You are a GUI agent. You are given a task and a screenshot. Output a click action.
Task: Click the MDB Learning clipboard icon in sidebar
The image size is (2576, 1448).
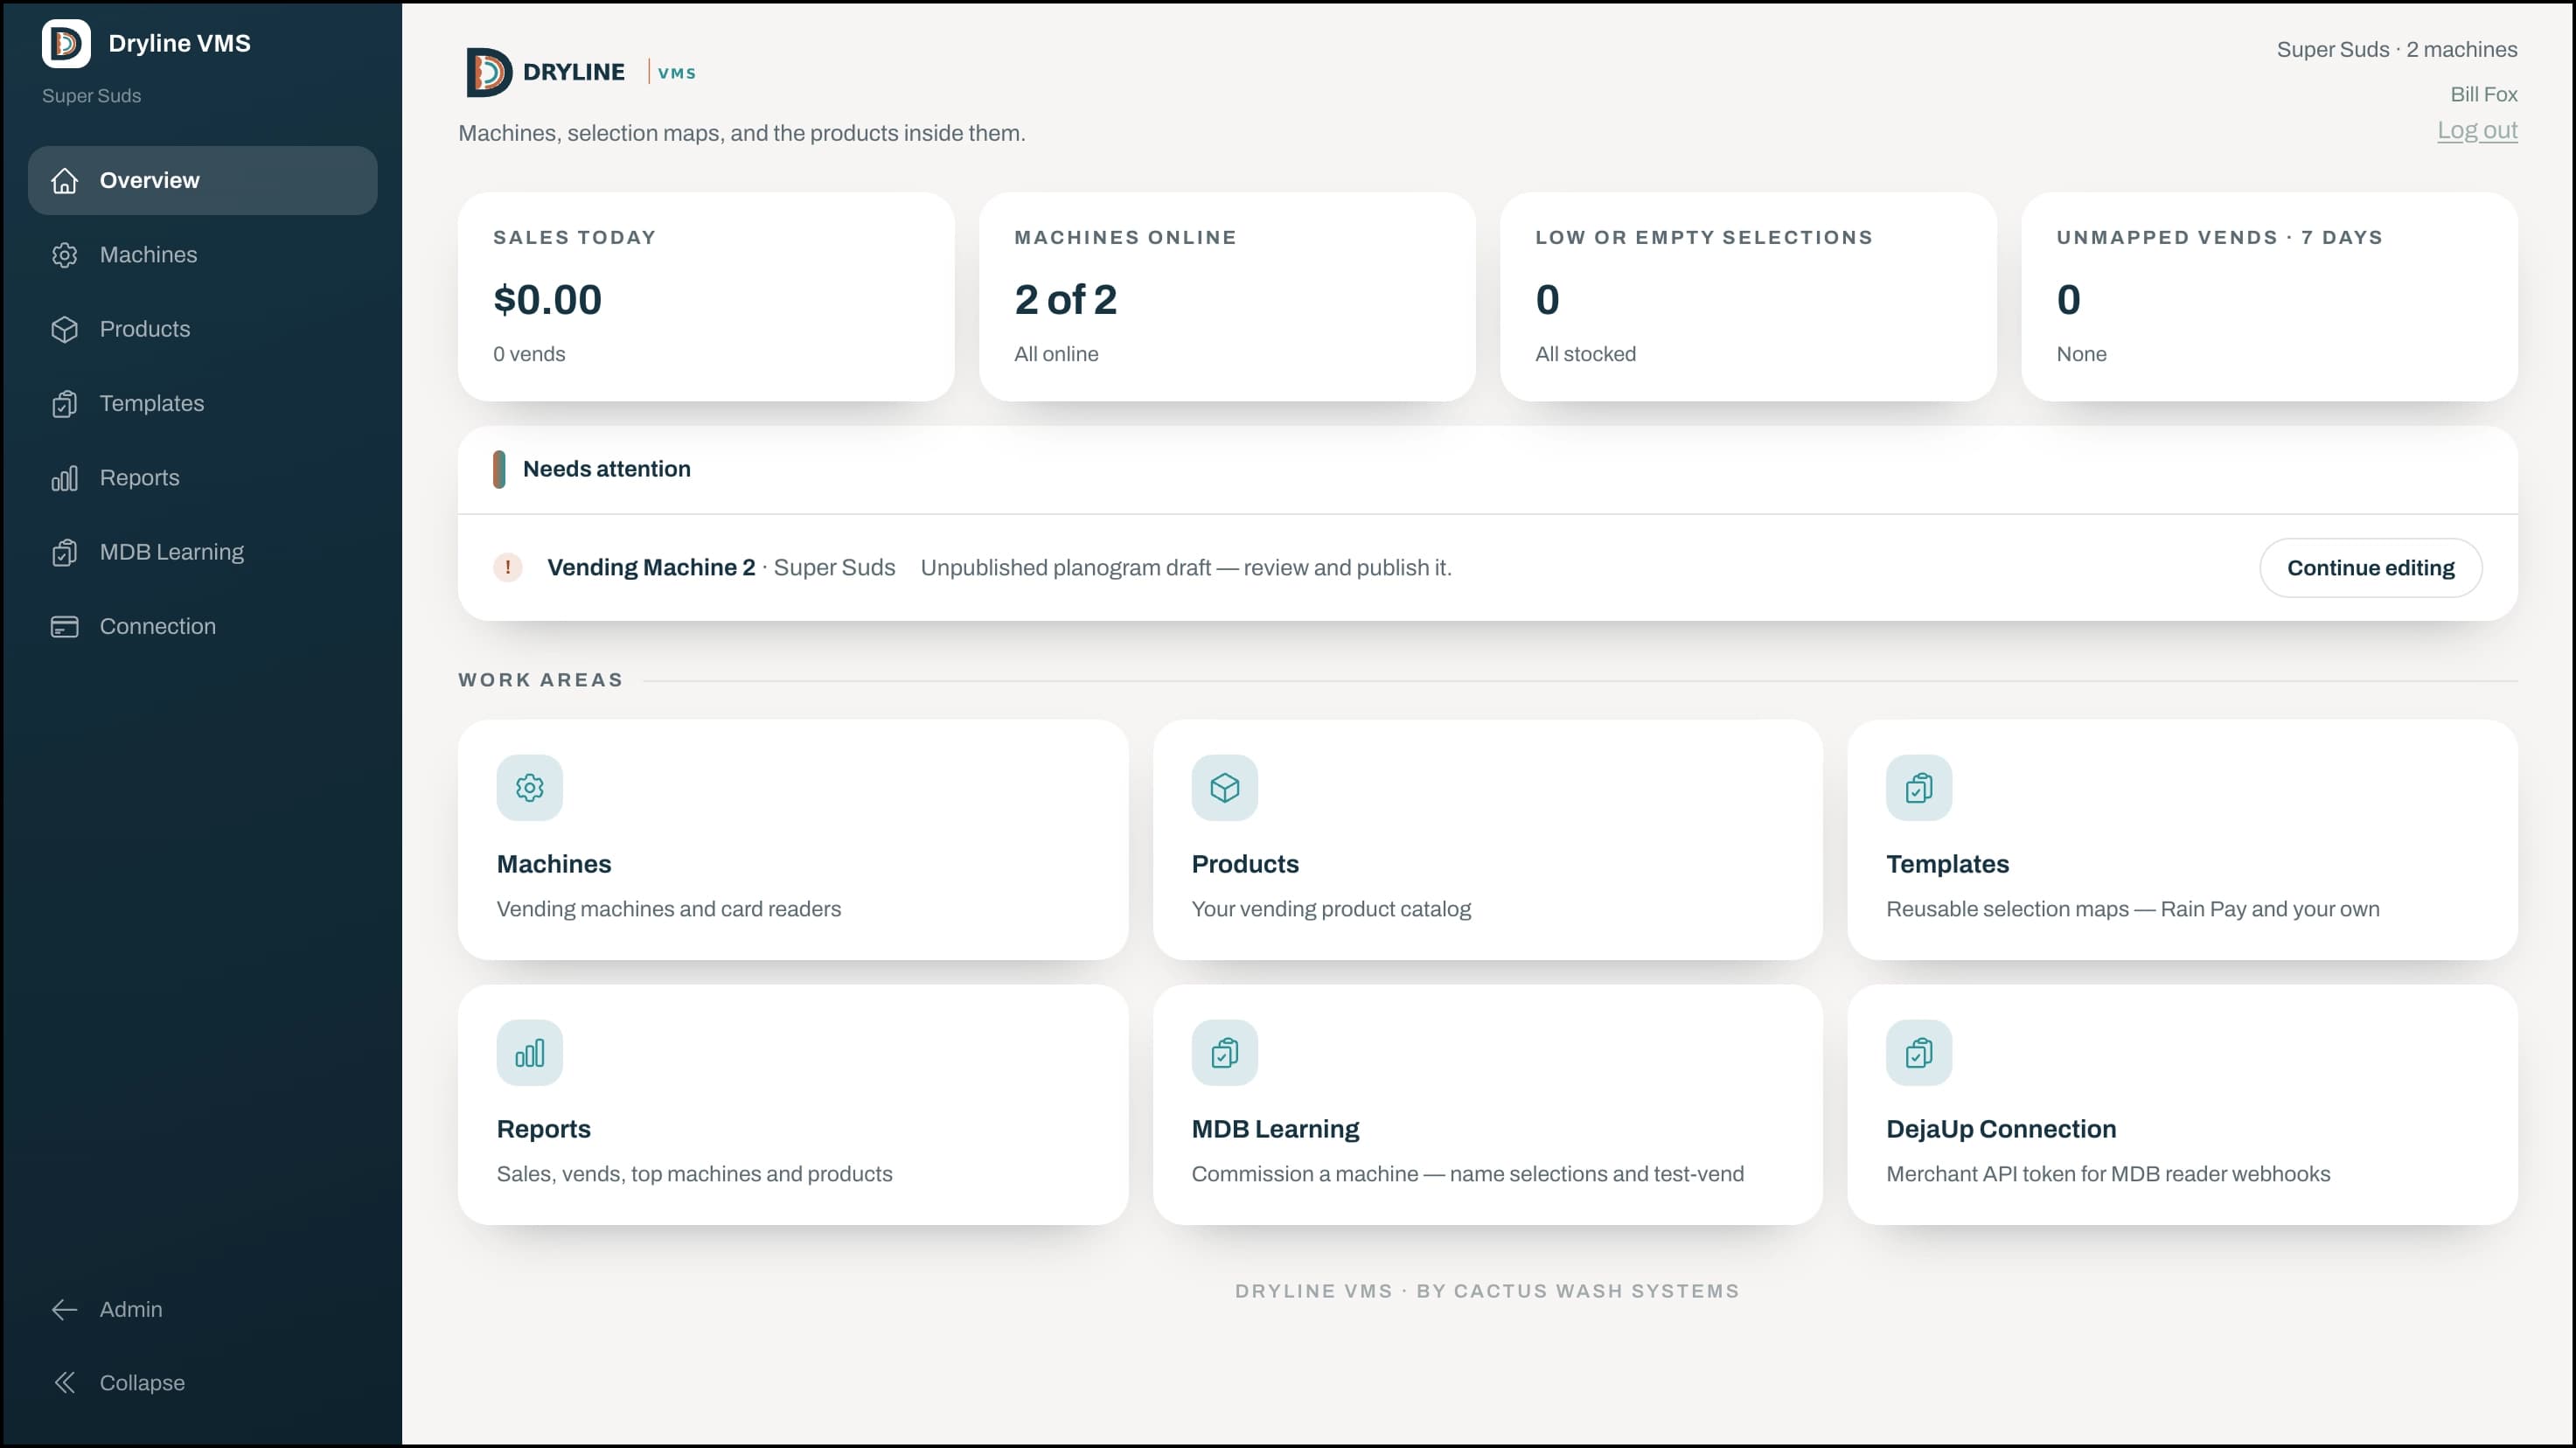[x=65, y=552]
